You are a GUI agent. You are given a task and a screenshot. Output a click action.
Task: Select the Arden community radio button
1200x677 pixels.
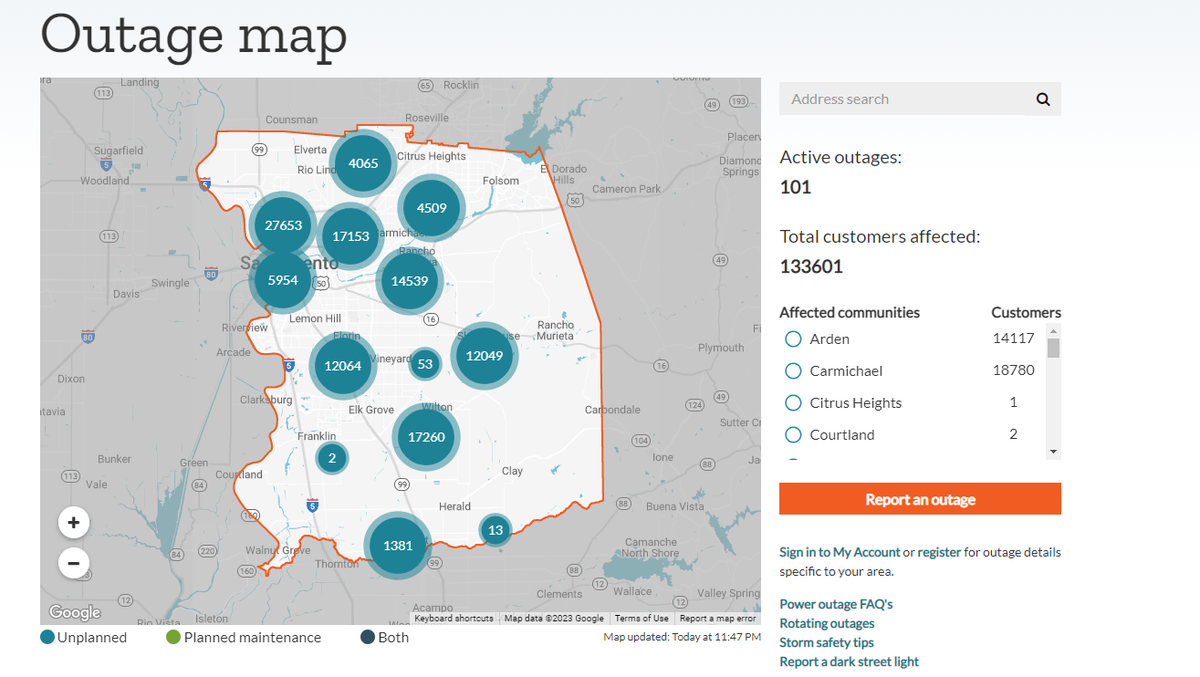tap(793, 339)
